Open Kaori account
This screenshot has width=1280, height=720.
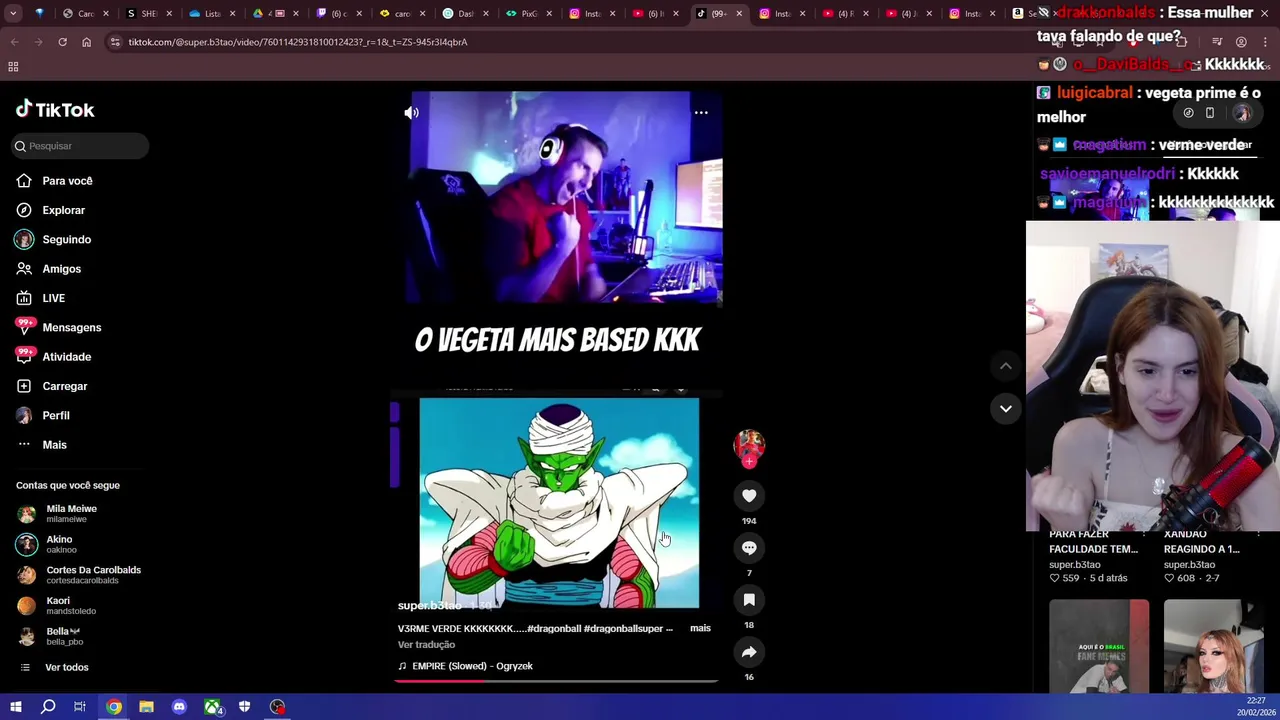point(70,606)
